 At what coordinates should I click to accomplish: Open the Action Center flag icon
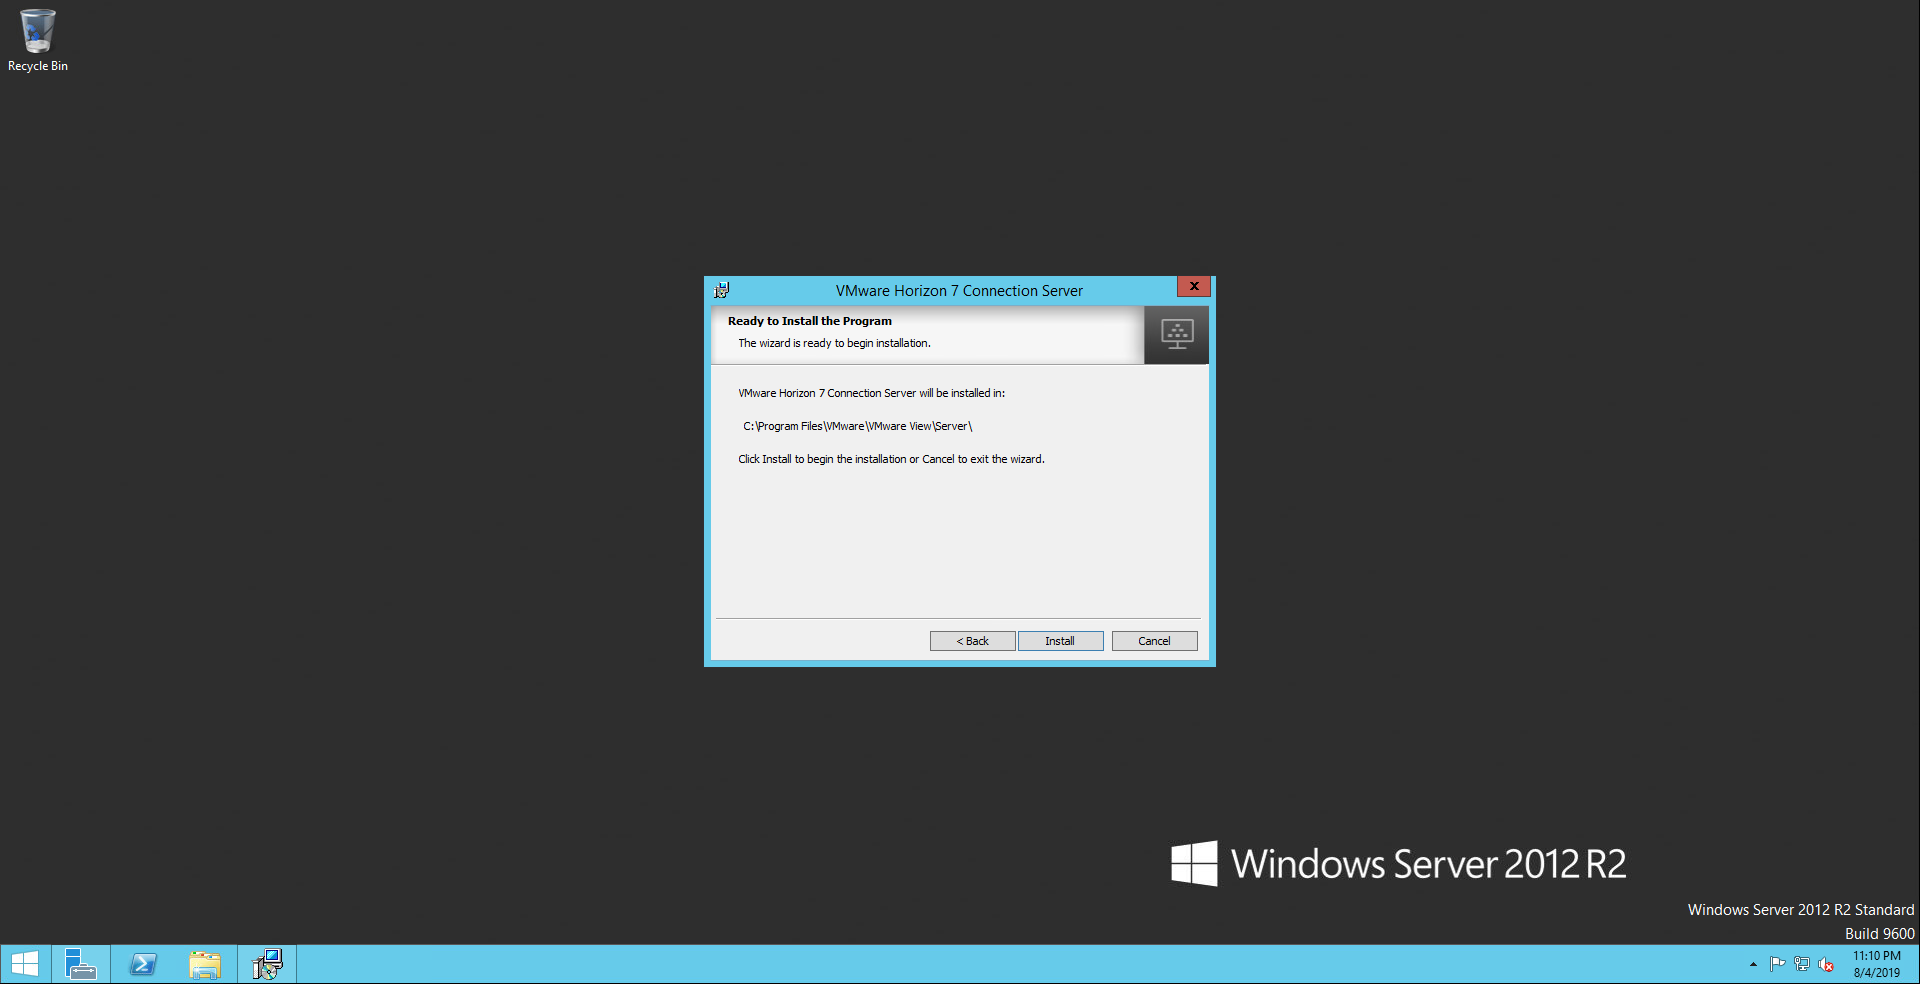click(x=1777, y=964)
